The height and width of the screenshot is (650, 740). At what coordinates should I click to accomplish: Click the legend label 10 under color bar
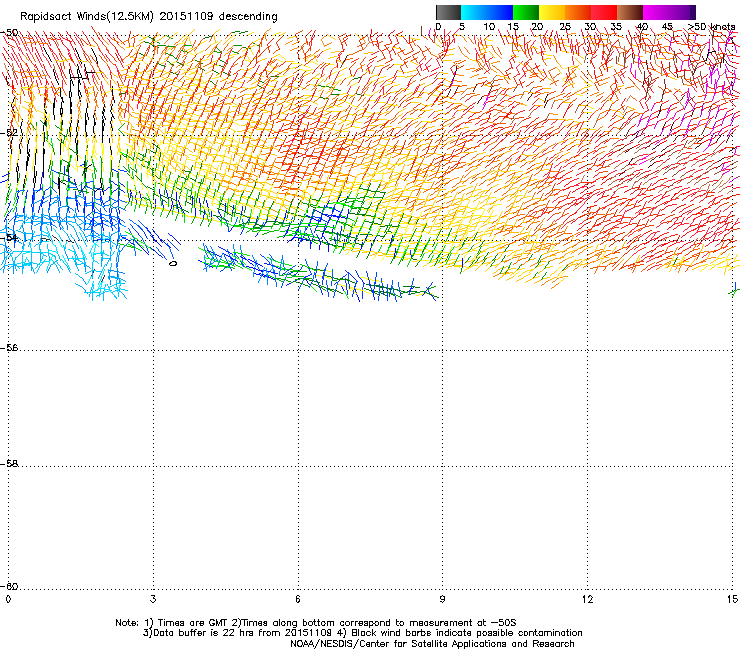[x=489, y=27]
